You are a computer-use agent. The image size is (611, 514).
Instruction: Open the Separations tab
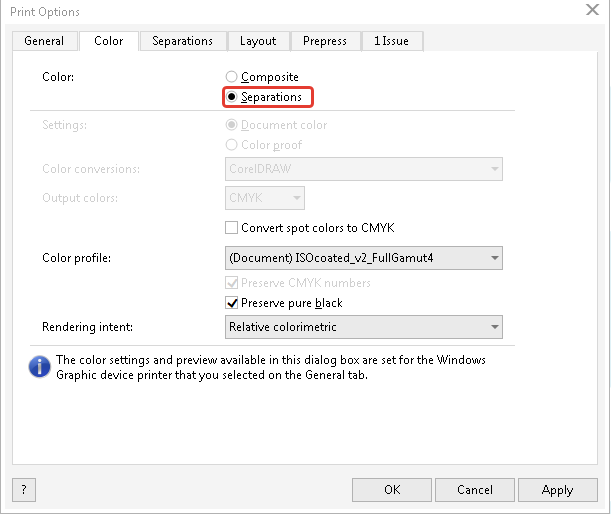coord(182,41)
